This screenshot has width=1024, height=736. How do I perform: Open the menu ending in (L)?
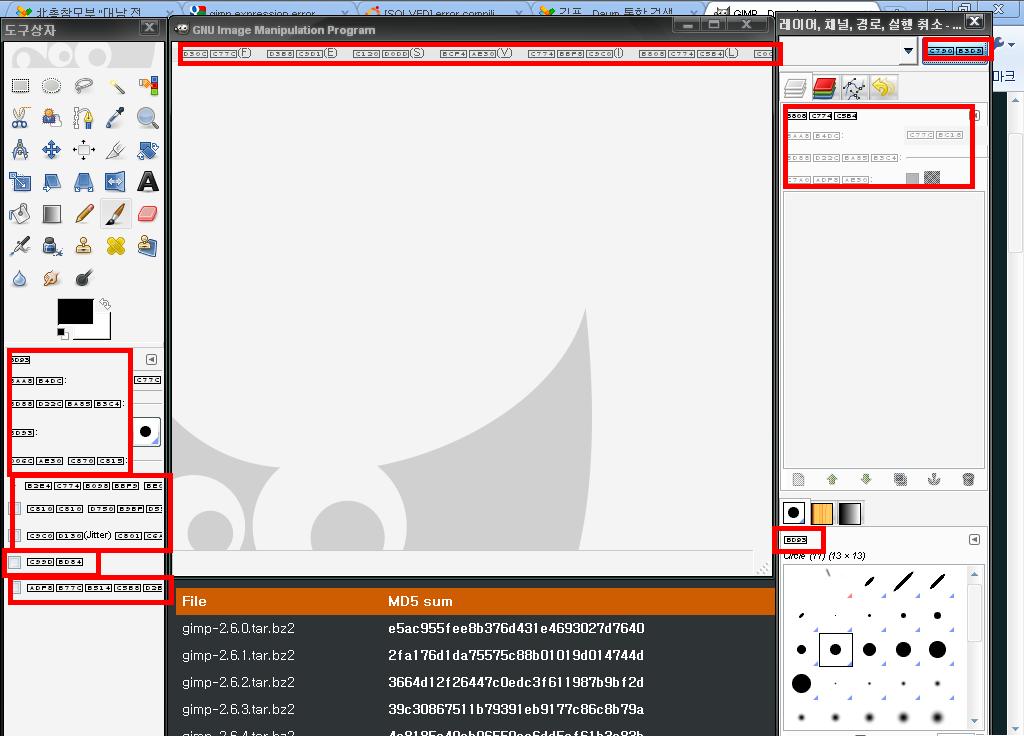pyautogui.click(x=688, y=53)
